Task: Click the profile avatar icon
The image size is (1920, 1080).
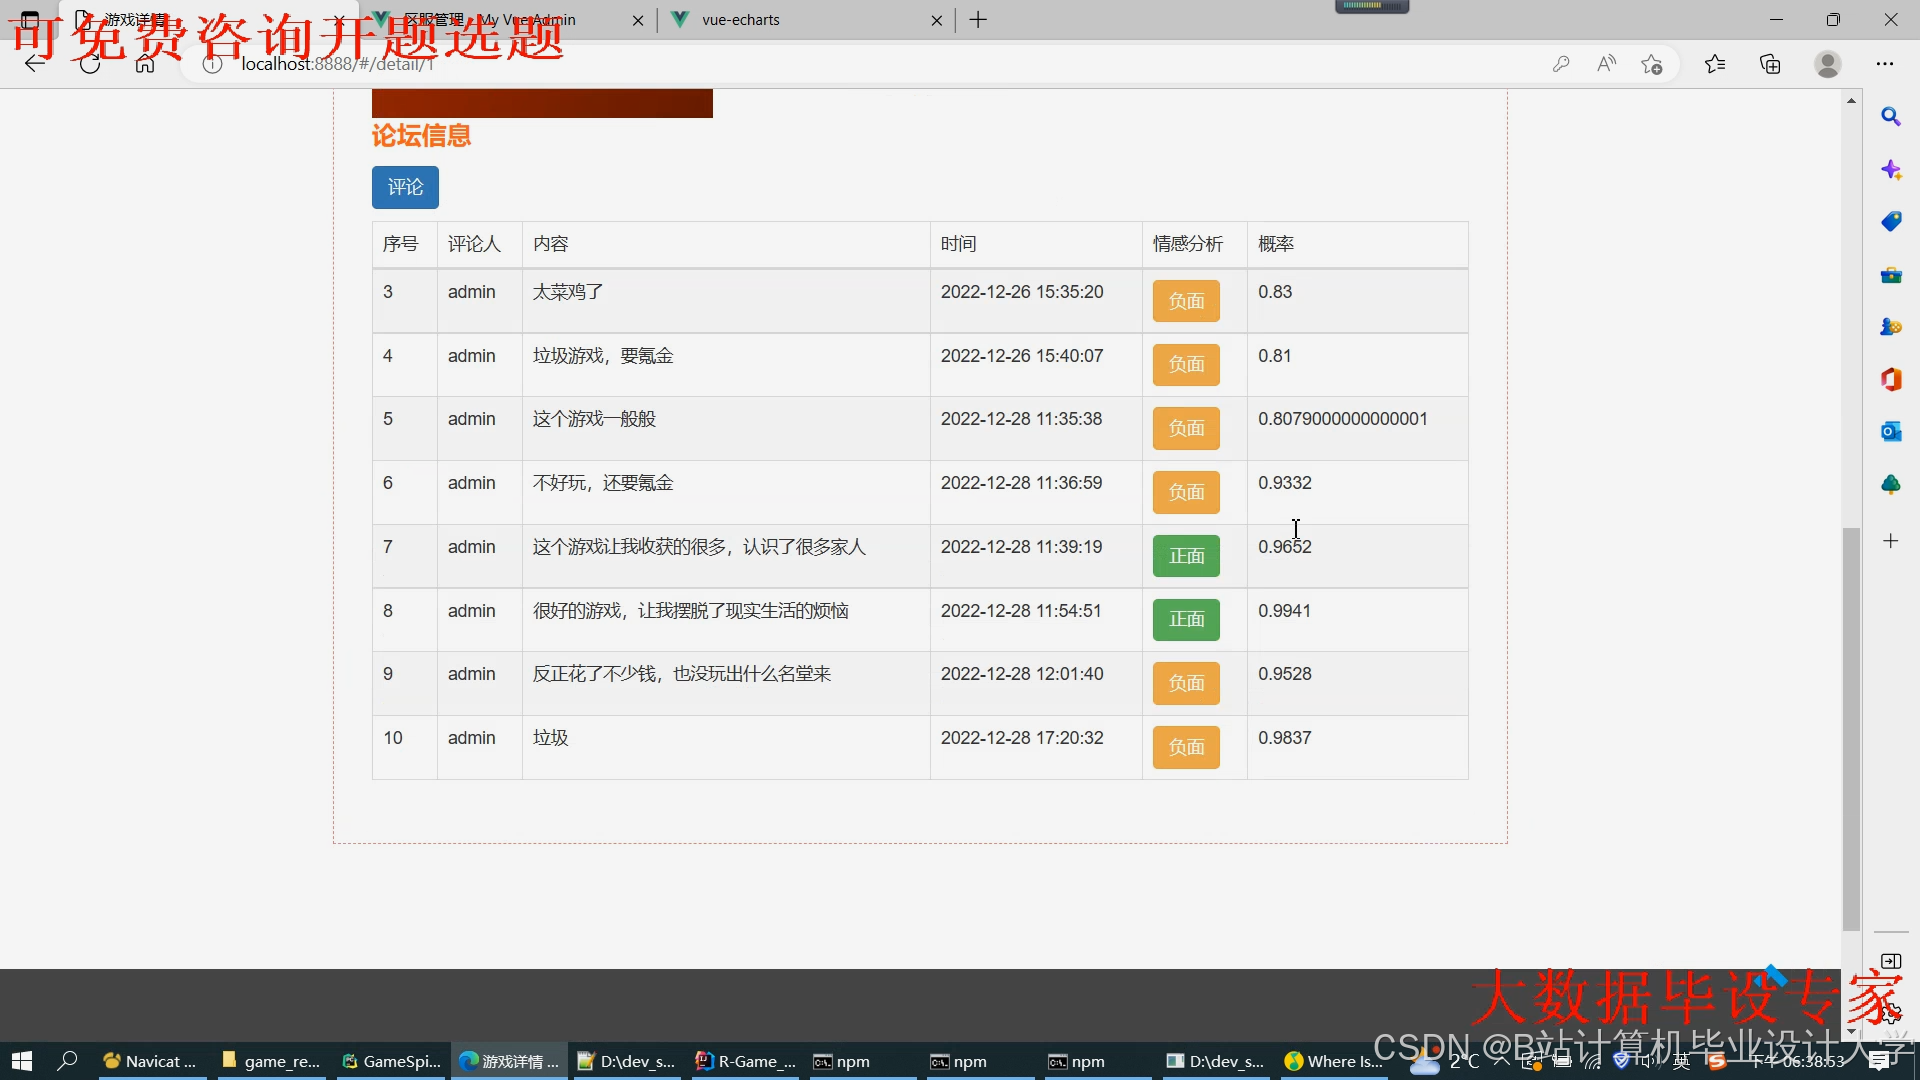Action: (1828, 64)
